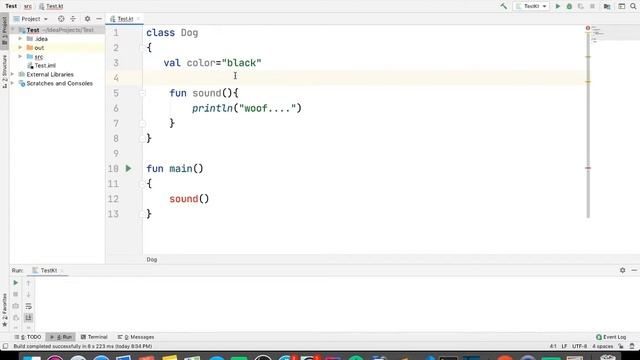The image size is (640, 360).
Task: Click the "black" string on line 3
Action: pyautogui.click(x=241, y=63)
